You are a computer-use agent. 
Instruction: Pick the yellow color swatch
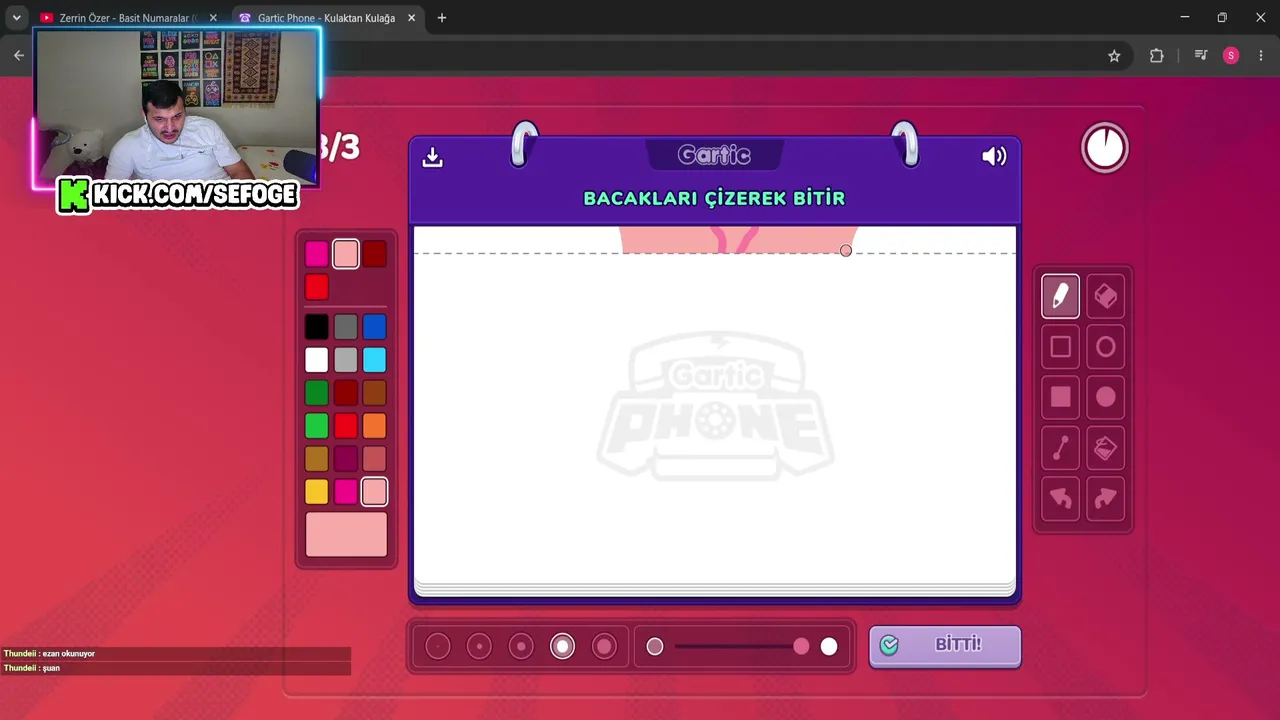point(316,491)
